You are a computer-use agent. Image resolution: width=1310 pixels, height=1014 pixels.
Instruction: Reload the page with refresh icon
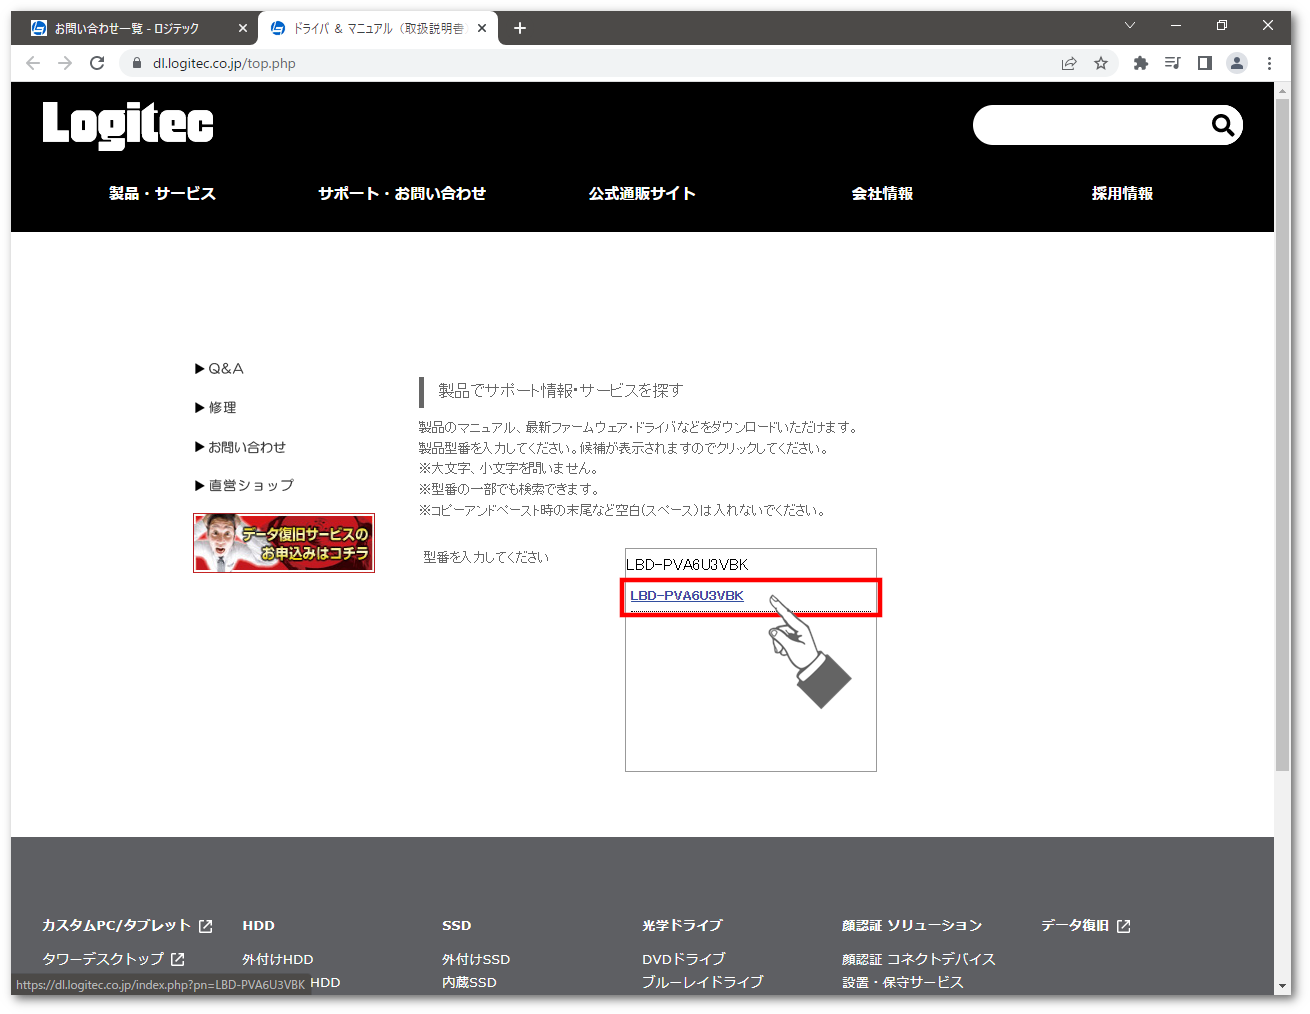[x=97, y=63]
